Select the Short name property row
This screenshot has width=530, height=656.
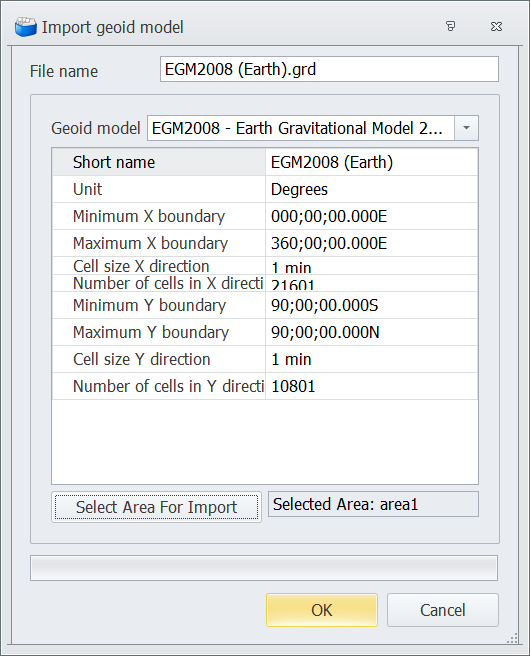coord(265,162)
